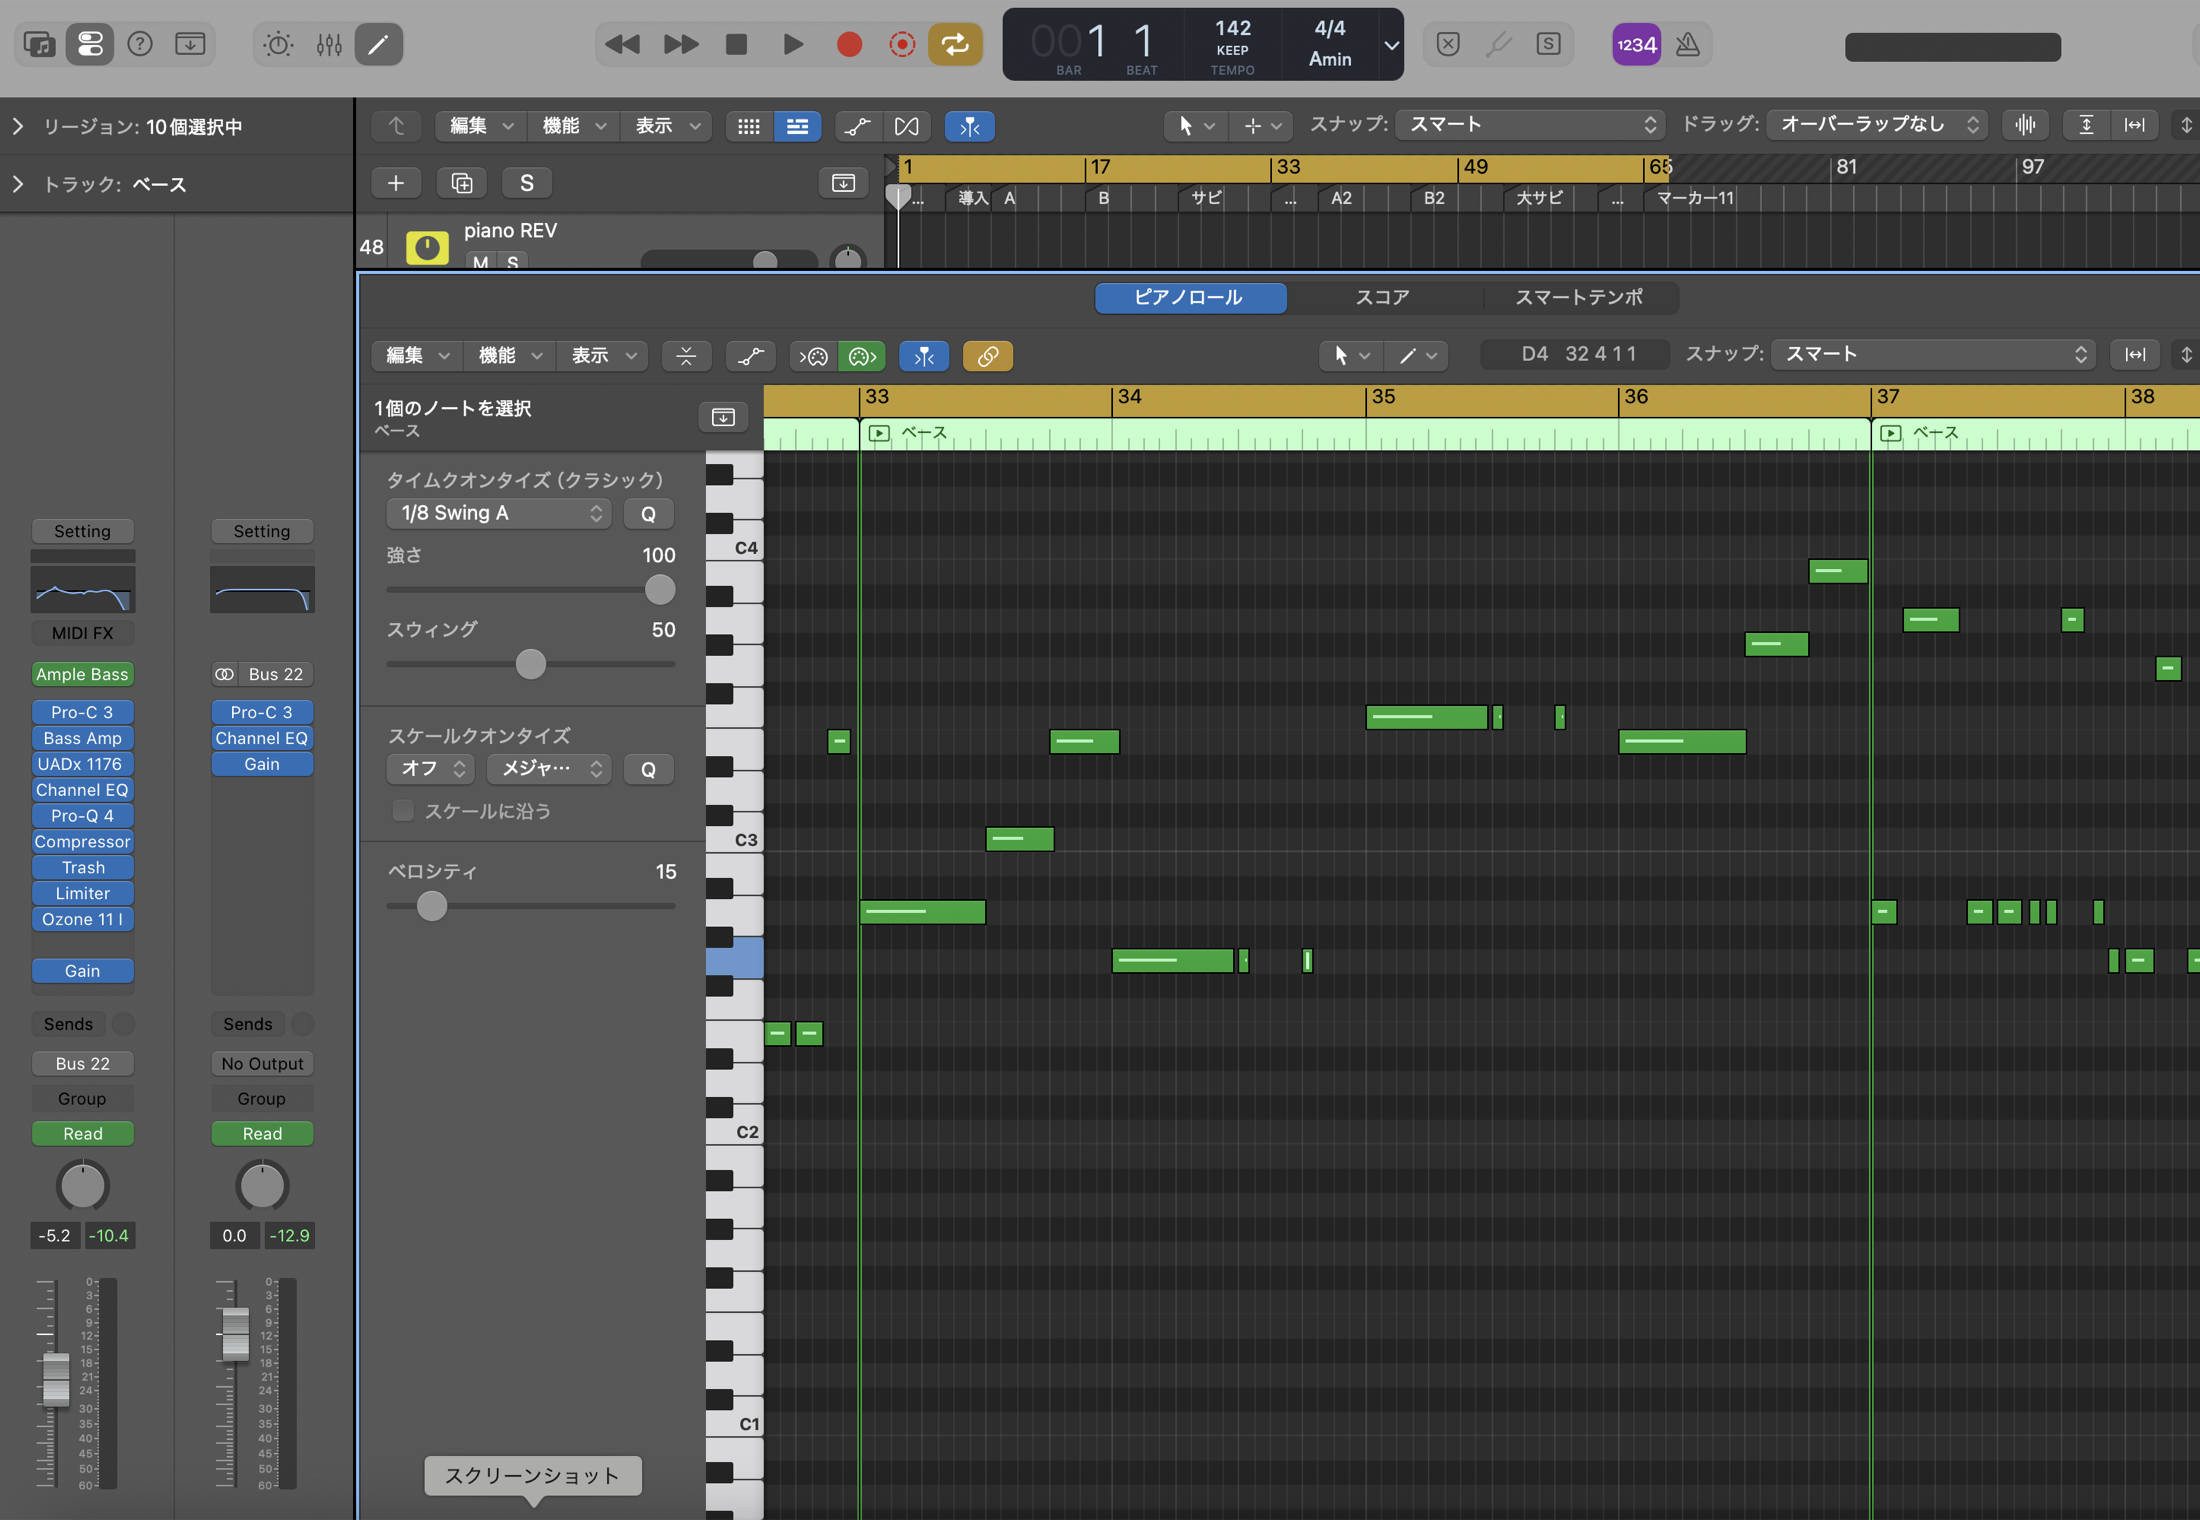Add new track with plus button
Screen dimensions: 2200x1520
pos(396,183)
